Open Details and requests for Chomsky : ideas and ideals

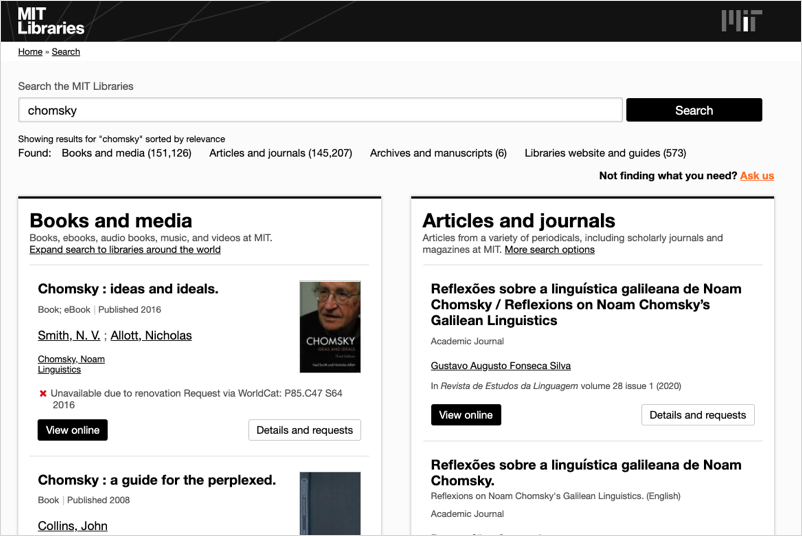[x=304, y=430]
